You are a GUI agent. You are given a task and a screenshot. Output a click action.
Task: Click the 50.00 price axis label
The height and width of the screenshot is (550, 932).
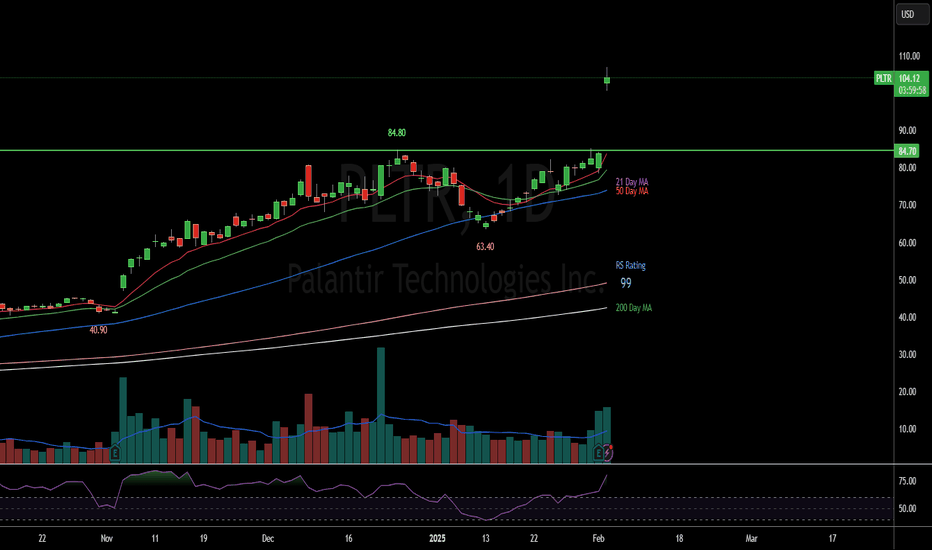[x=907, y=280]
